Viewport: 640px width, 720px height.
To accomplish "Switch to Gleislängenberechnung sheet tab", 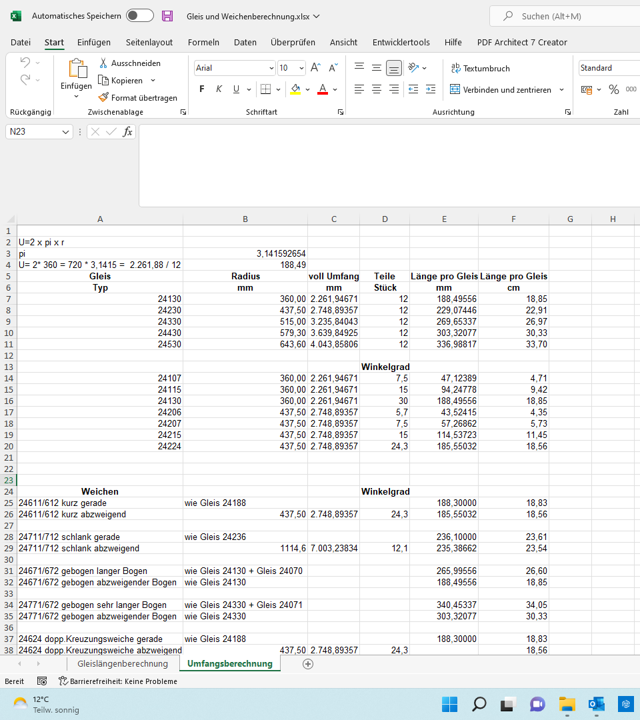I will click(x=123, y=664).
